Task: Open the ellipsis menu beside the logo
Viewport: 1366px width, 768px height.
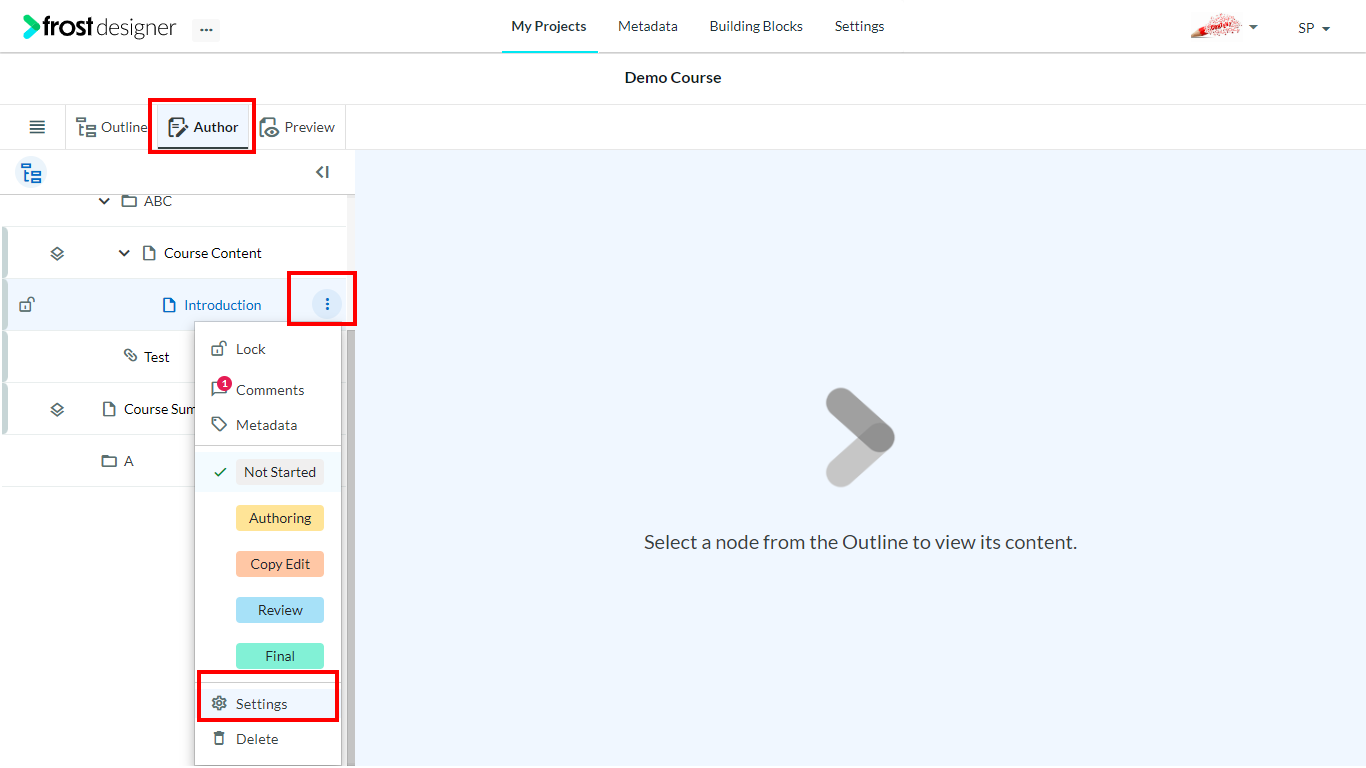Action: click(206, 29)
